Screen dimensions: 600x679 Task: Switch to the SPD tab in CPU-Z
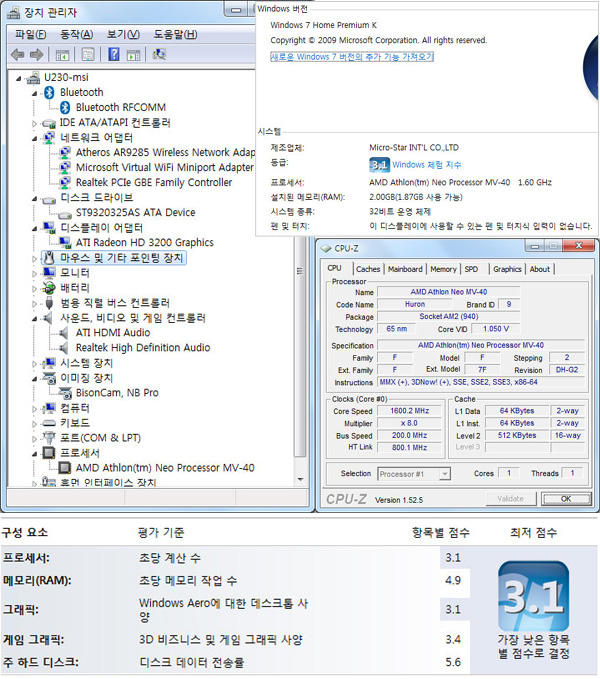pyautogui.click(x=471, y=269)
